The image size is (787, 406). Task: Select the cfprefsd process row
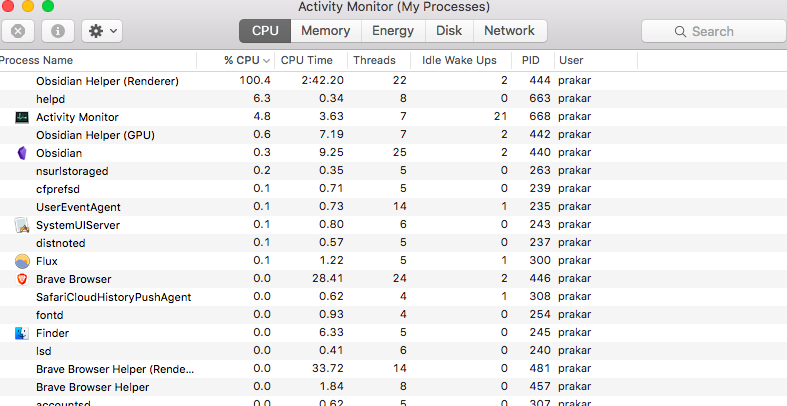pyautogui.click(x=394, y=189)
